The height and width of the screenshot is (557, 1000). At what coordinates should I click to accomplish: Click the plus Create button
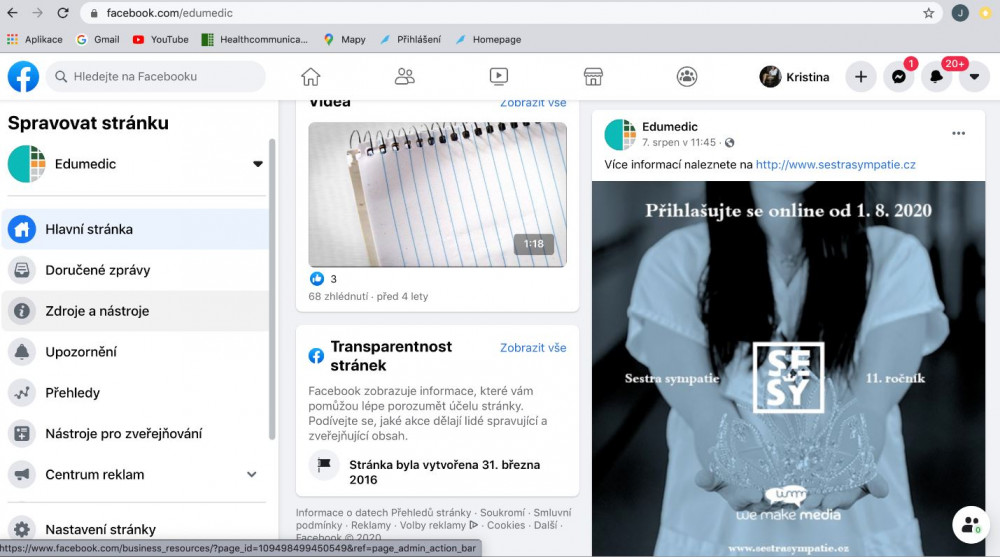point(861,77)
